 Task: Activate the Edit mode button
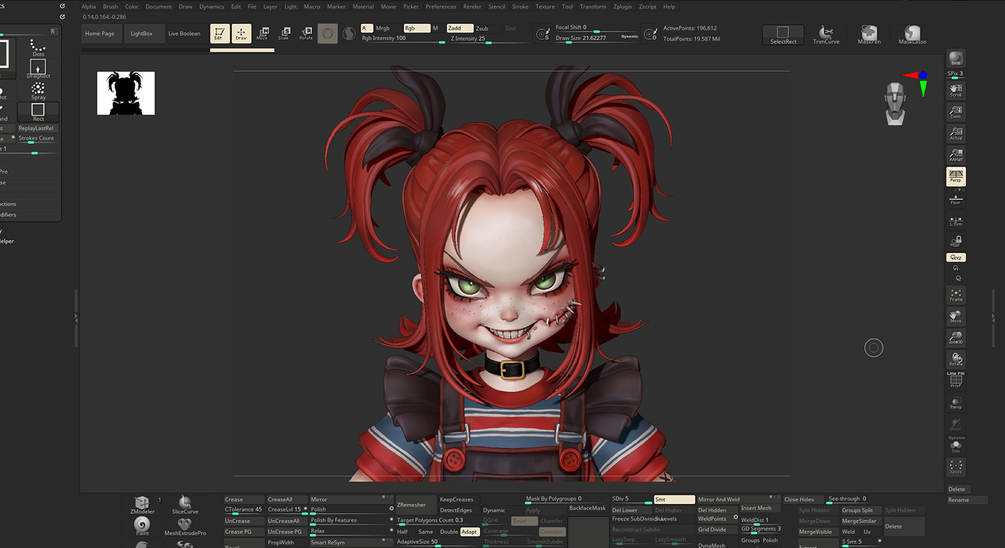220,33
